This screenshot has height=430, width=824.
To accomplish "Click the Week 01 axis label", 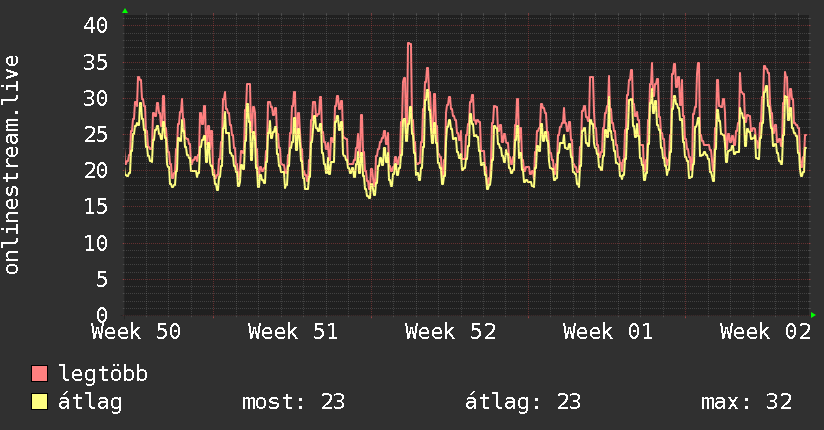I will pyautogui.click(x=608, y=332).
